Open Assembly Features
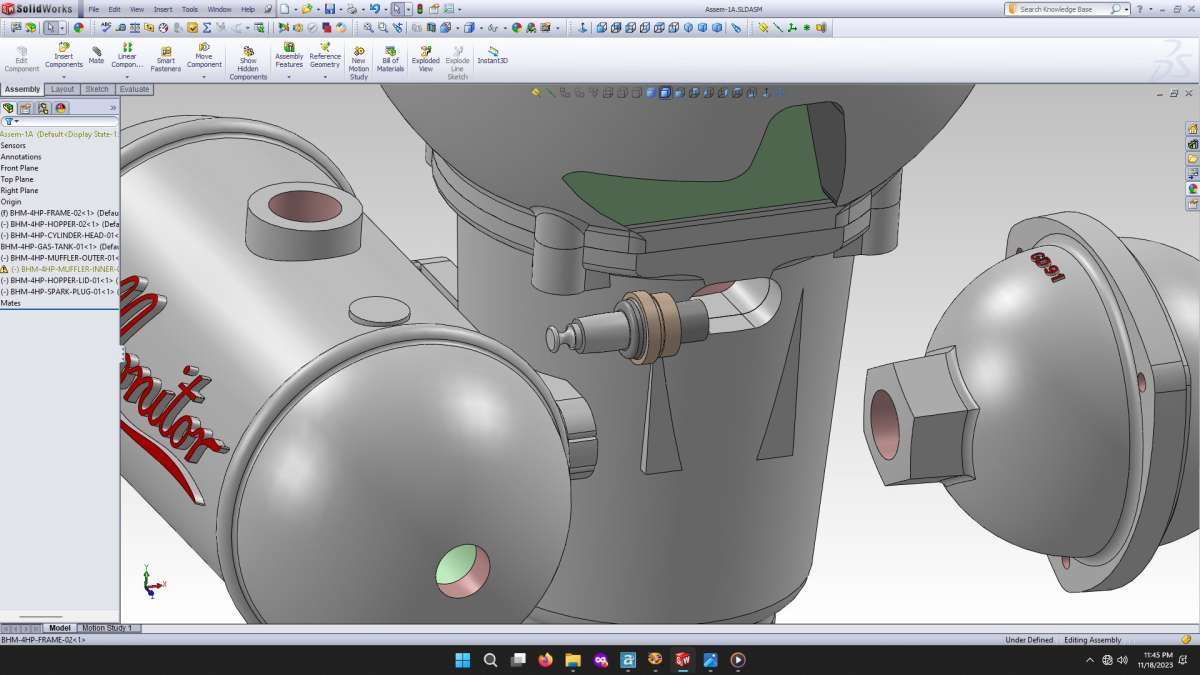Viewport: 1200px width, 675px height. point(289,56)
